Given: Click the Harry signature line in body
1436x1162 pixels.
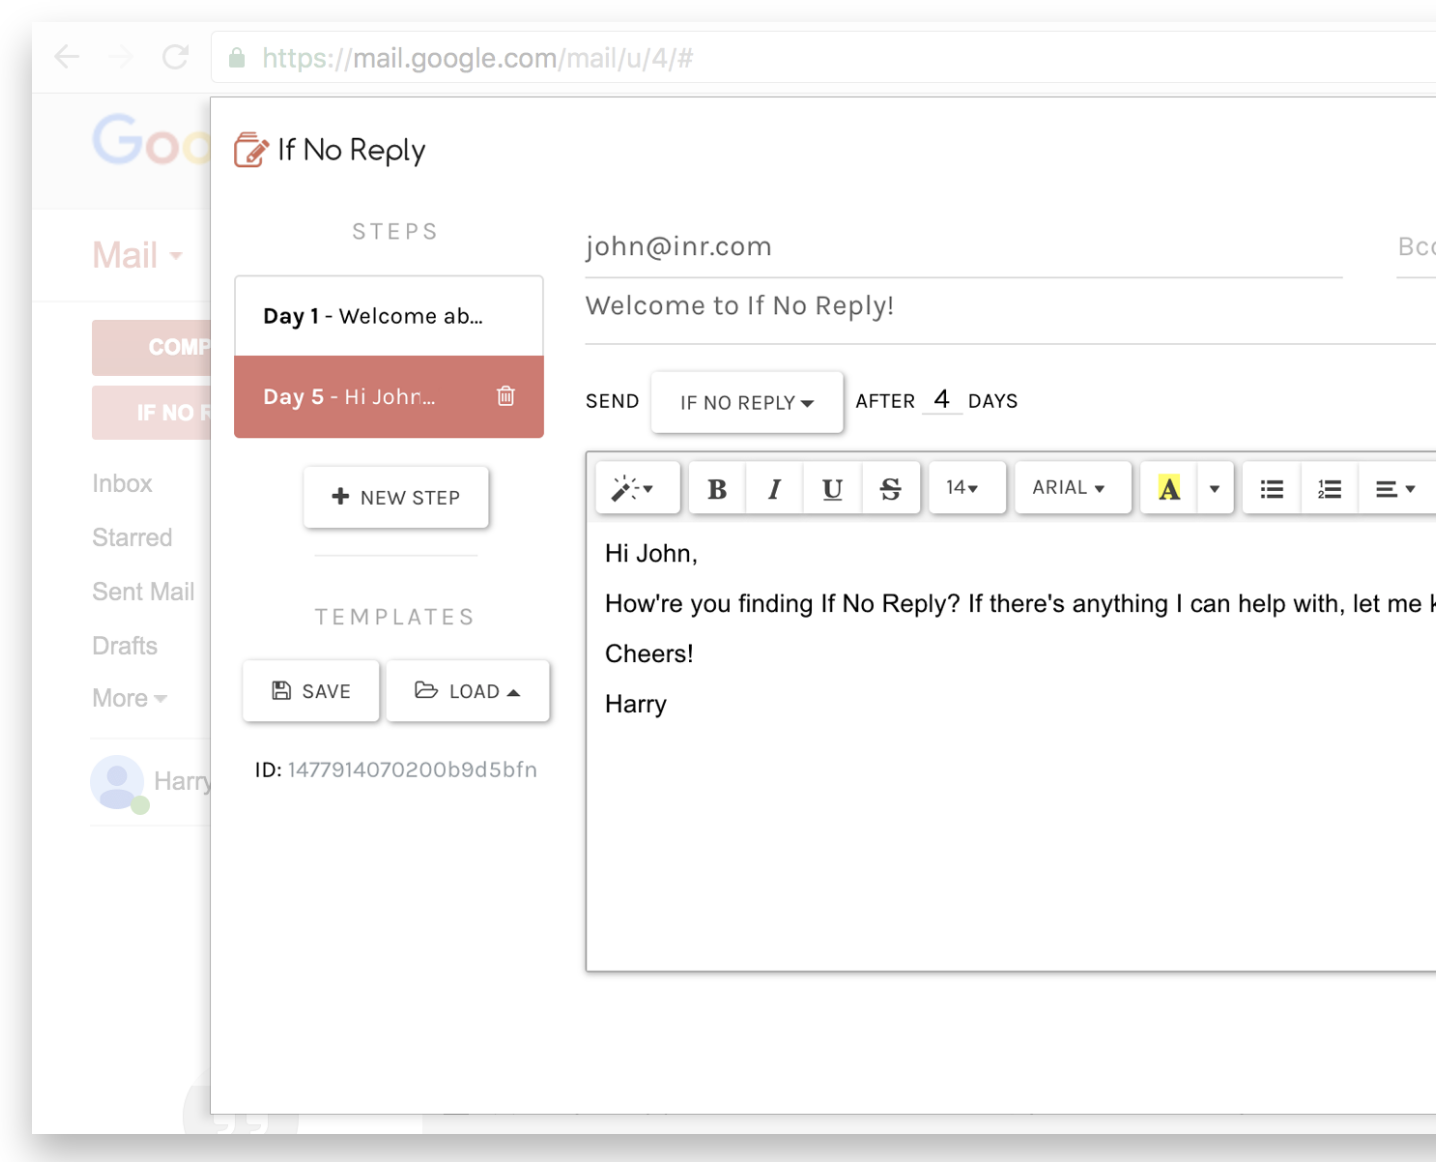Looking at the screenshot, I should tap(636, 704).
